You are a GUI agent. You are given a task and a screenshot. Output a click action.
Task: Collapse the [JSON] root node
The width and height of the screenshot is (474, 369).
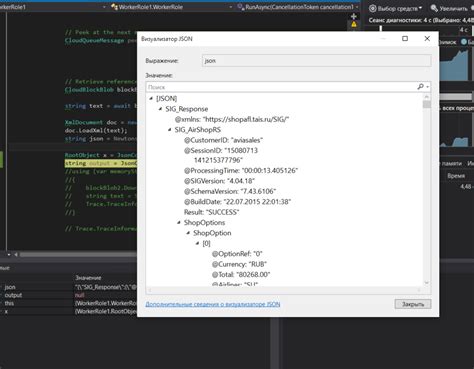151,98
